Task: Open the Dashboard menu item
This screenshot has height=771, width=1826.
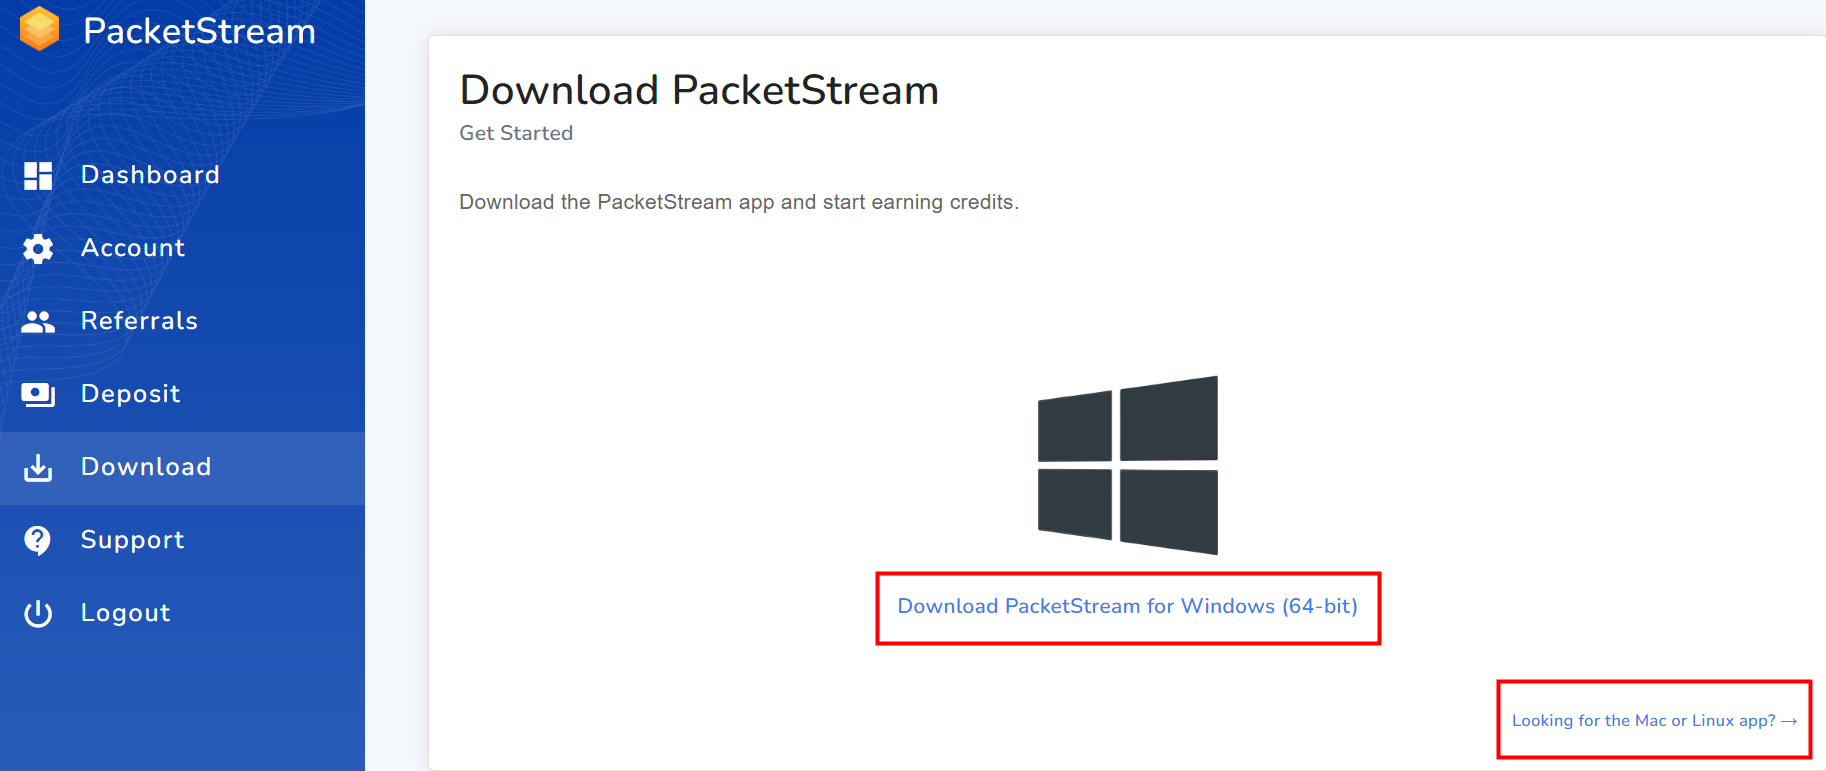Action: pos(182,175)
